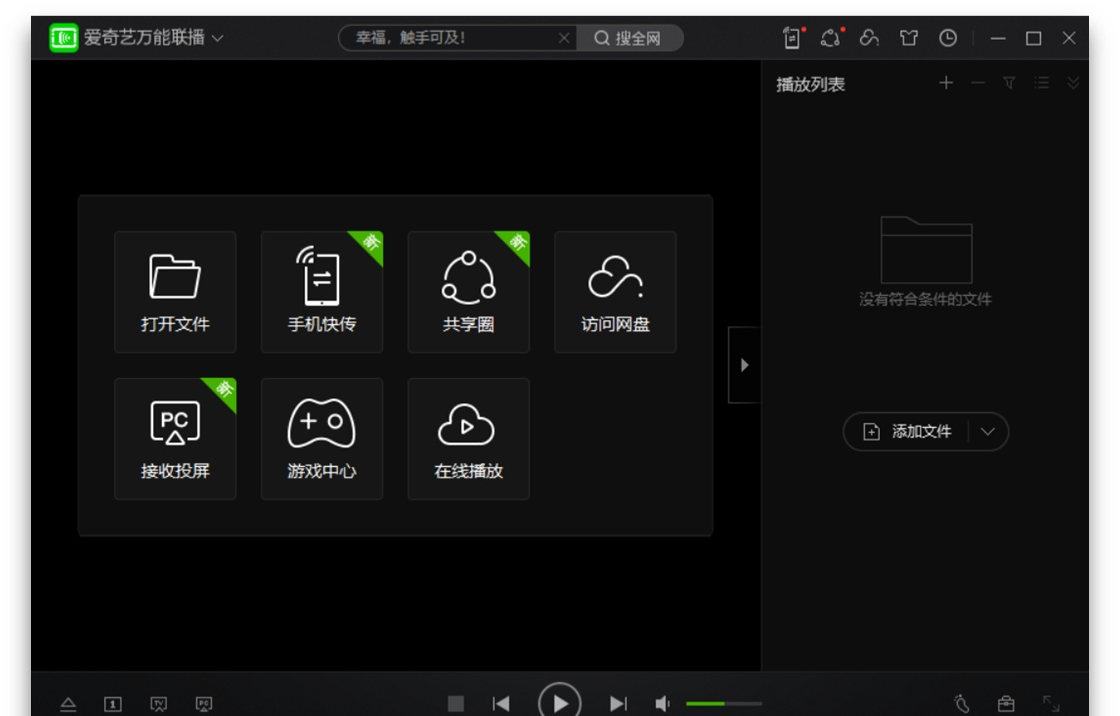
Task: Switch the playlist view mode
Action: [1043, 84]
